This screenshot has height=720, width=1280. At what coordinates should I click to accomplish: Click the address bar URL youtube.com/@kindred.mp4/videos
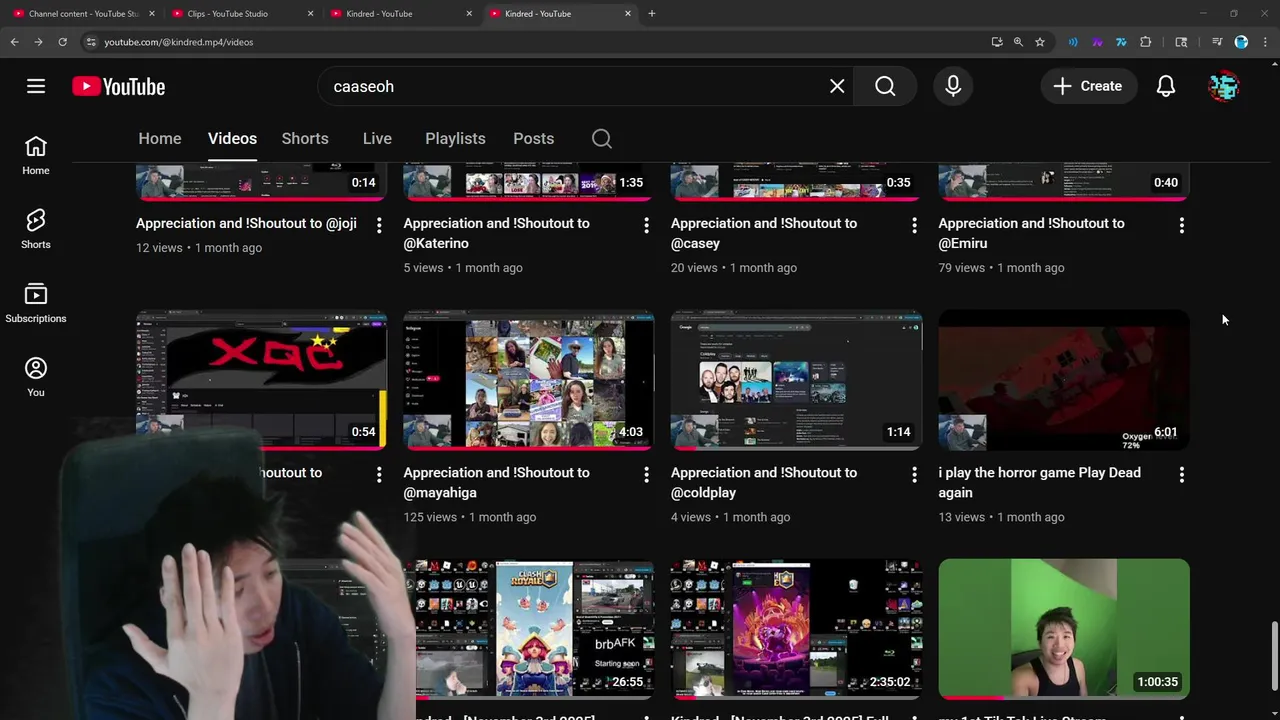(178, 42)
